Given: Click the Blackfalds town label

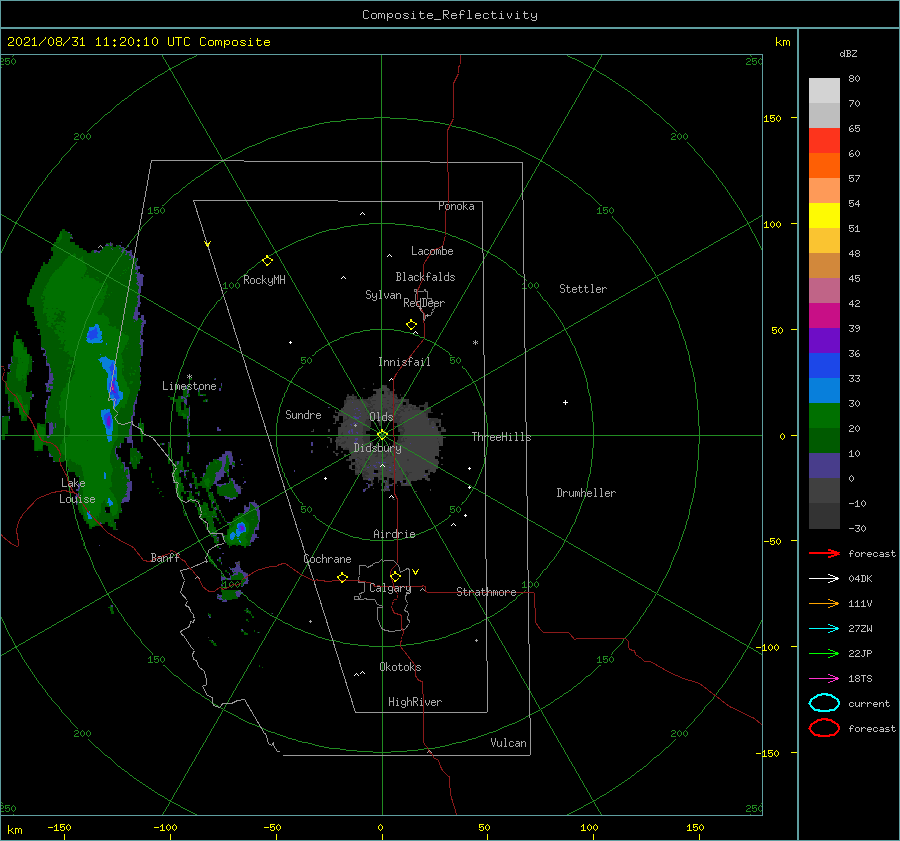Looking at the screenshot, I should click(x=425, y=277).
